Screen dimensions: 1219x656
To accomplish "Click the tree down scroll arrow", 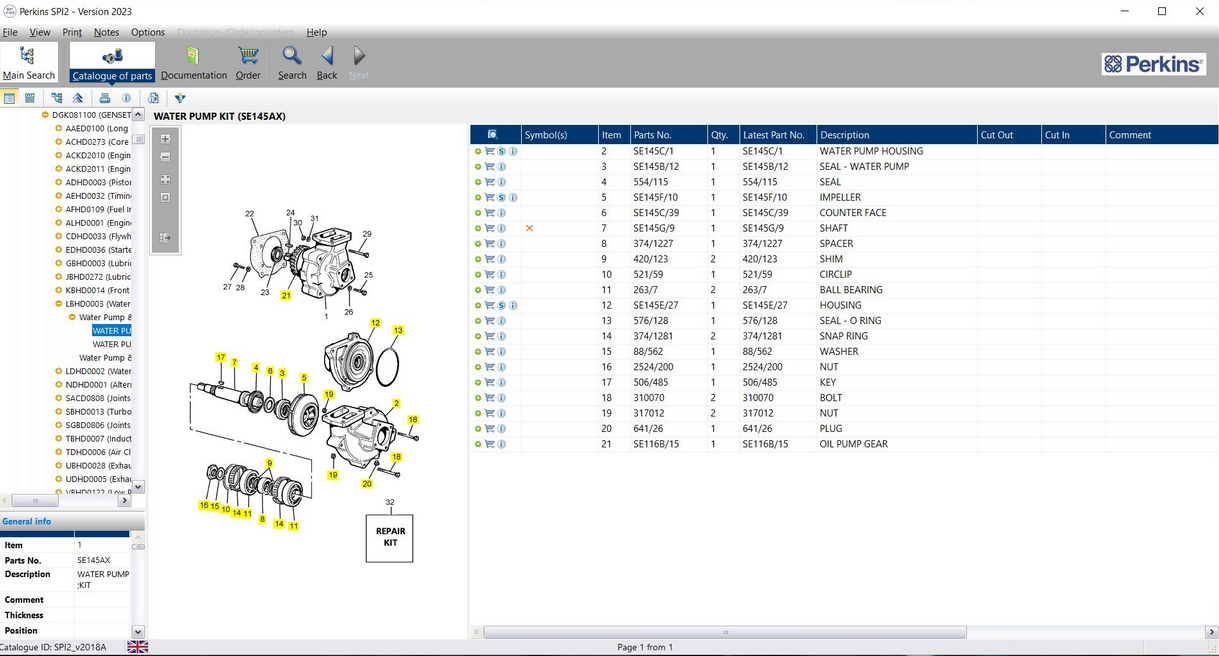I will (x=138, y=487).
